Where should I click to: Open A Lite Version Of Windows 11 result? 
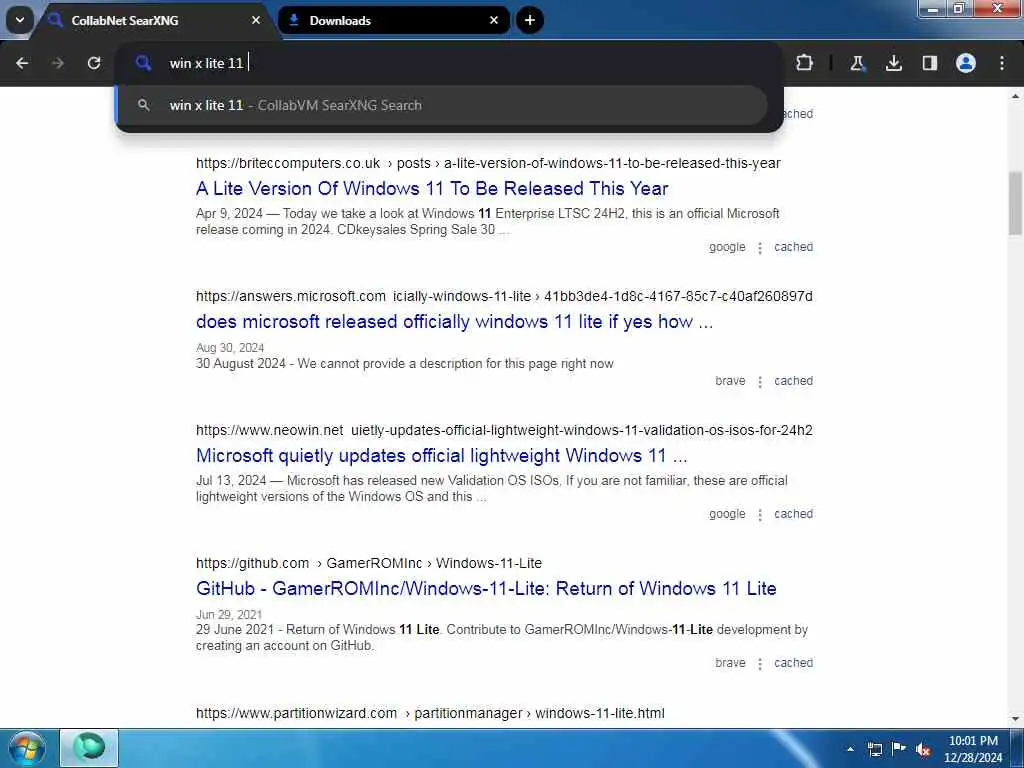point(432,189)
